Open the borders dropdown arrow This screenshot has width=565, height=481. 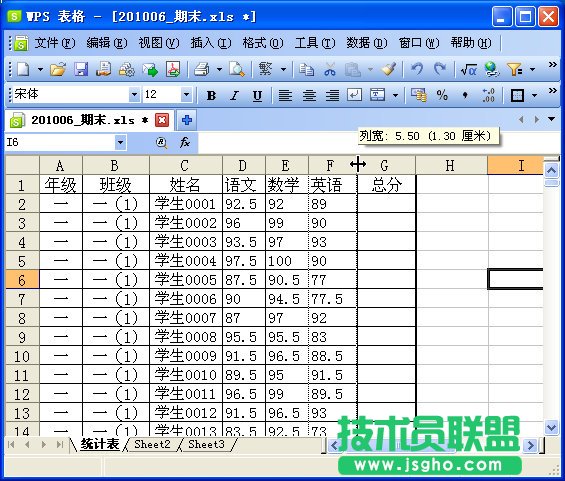click(534, 96)
